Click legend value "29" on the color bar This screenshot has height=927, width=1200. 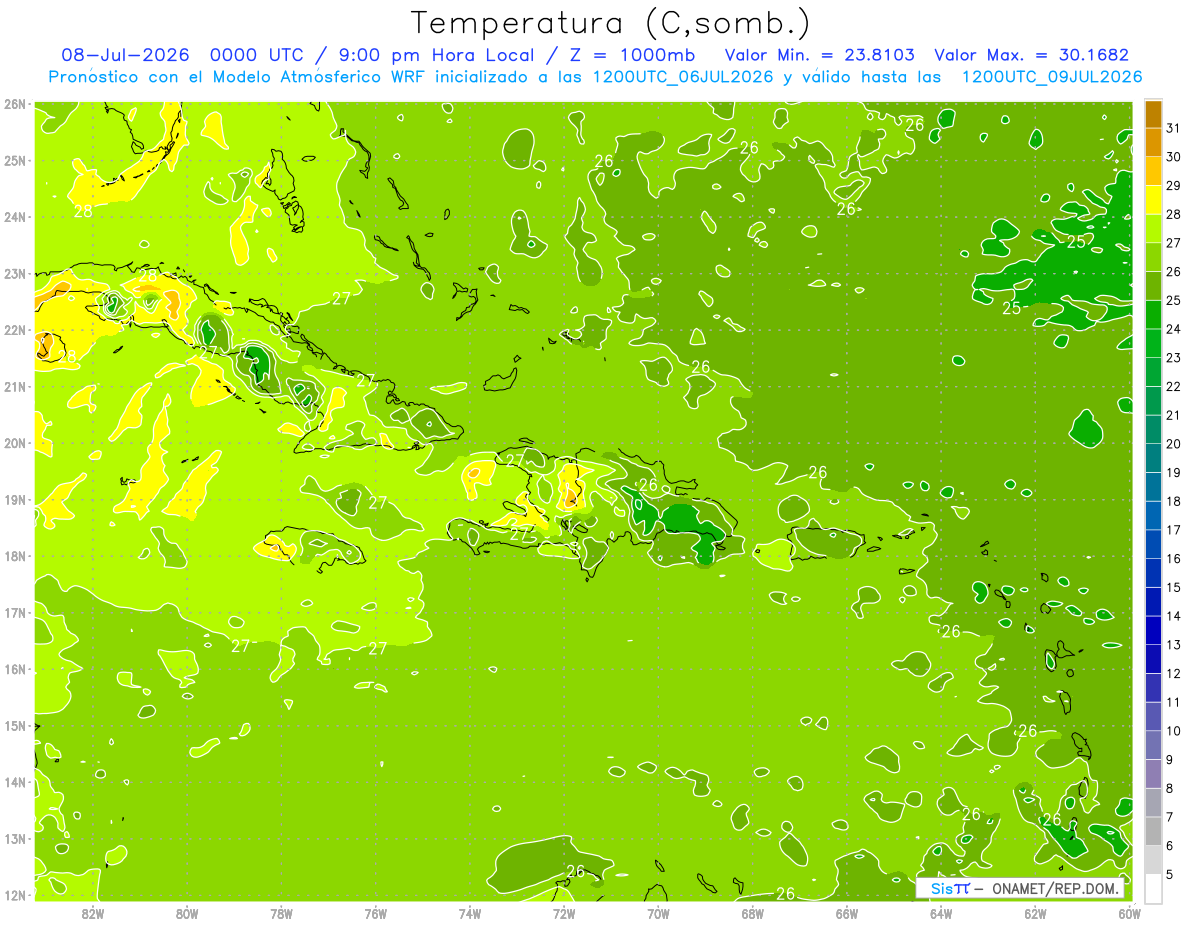pyautogui.click(x=1174, y=186)
